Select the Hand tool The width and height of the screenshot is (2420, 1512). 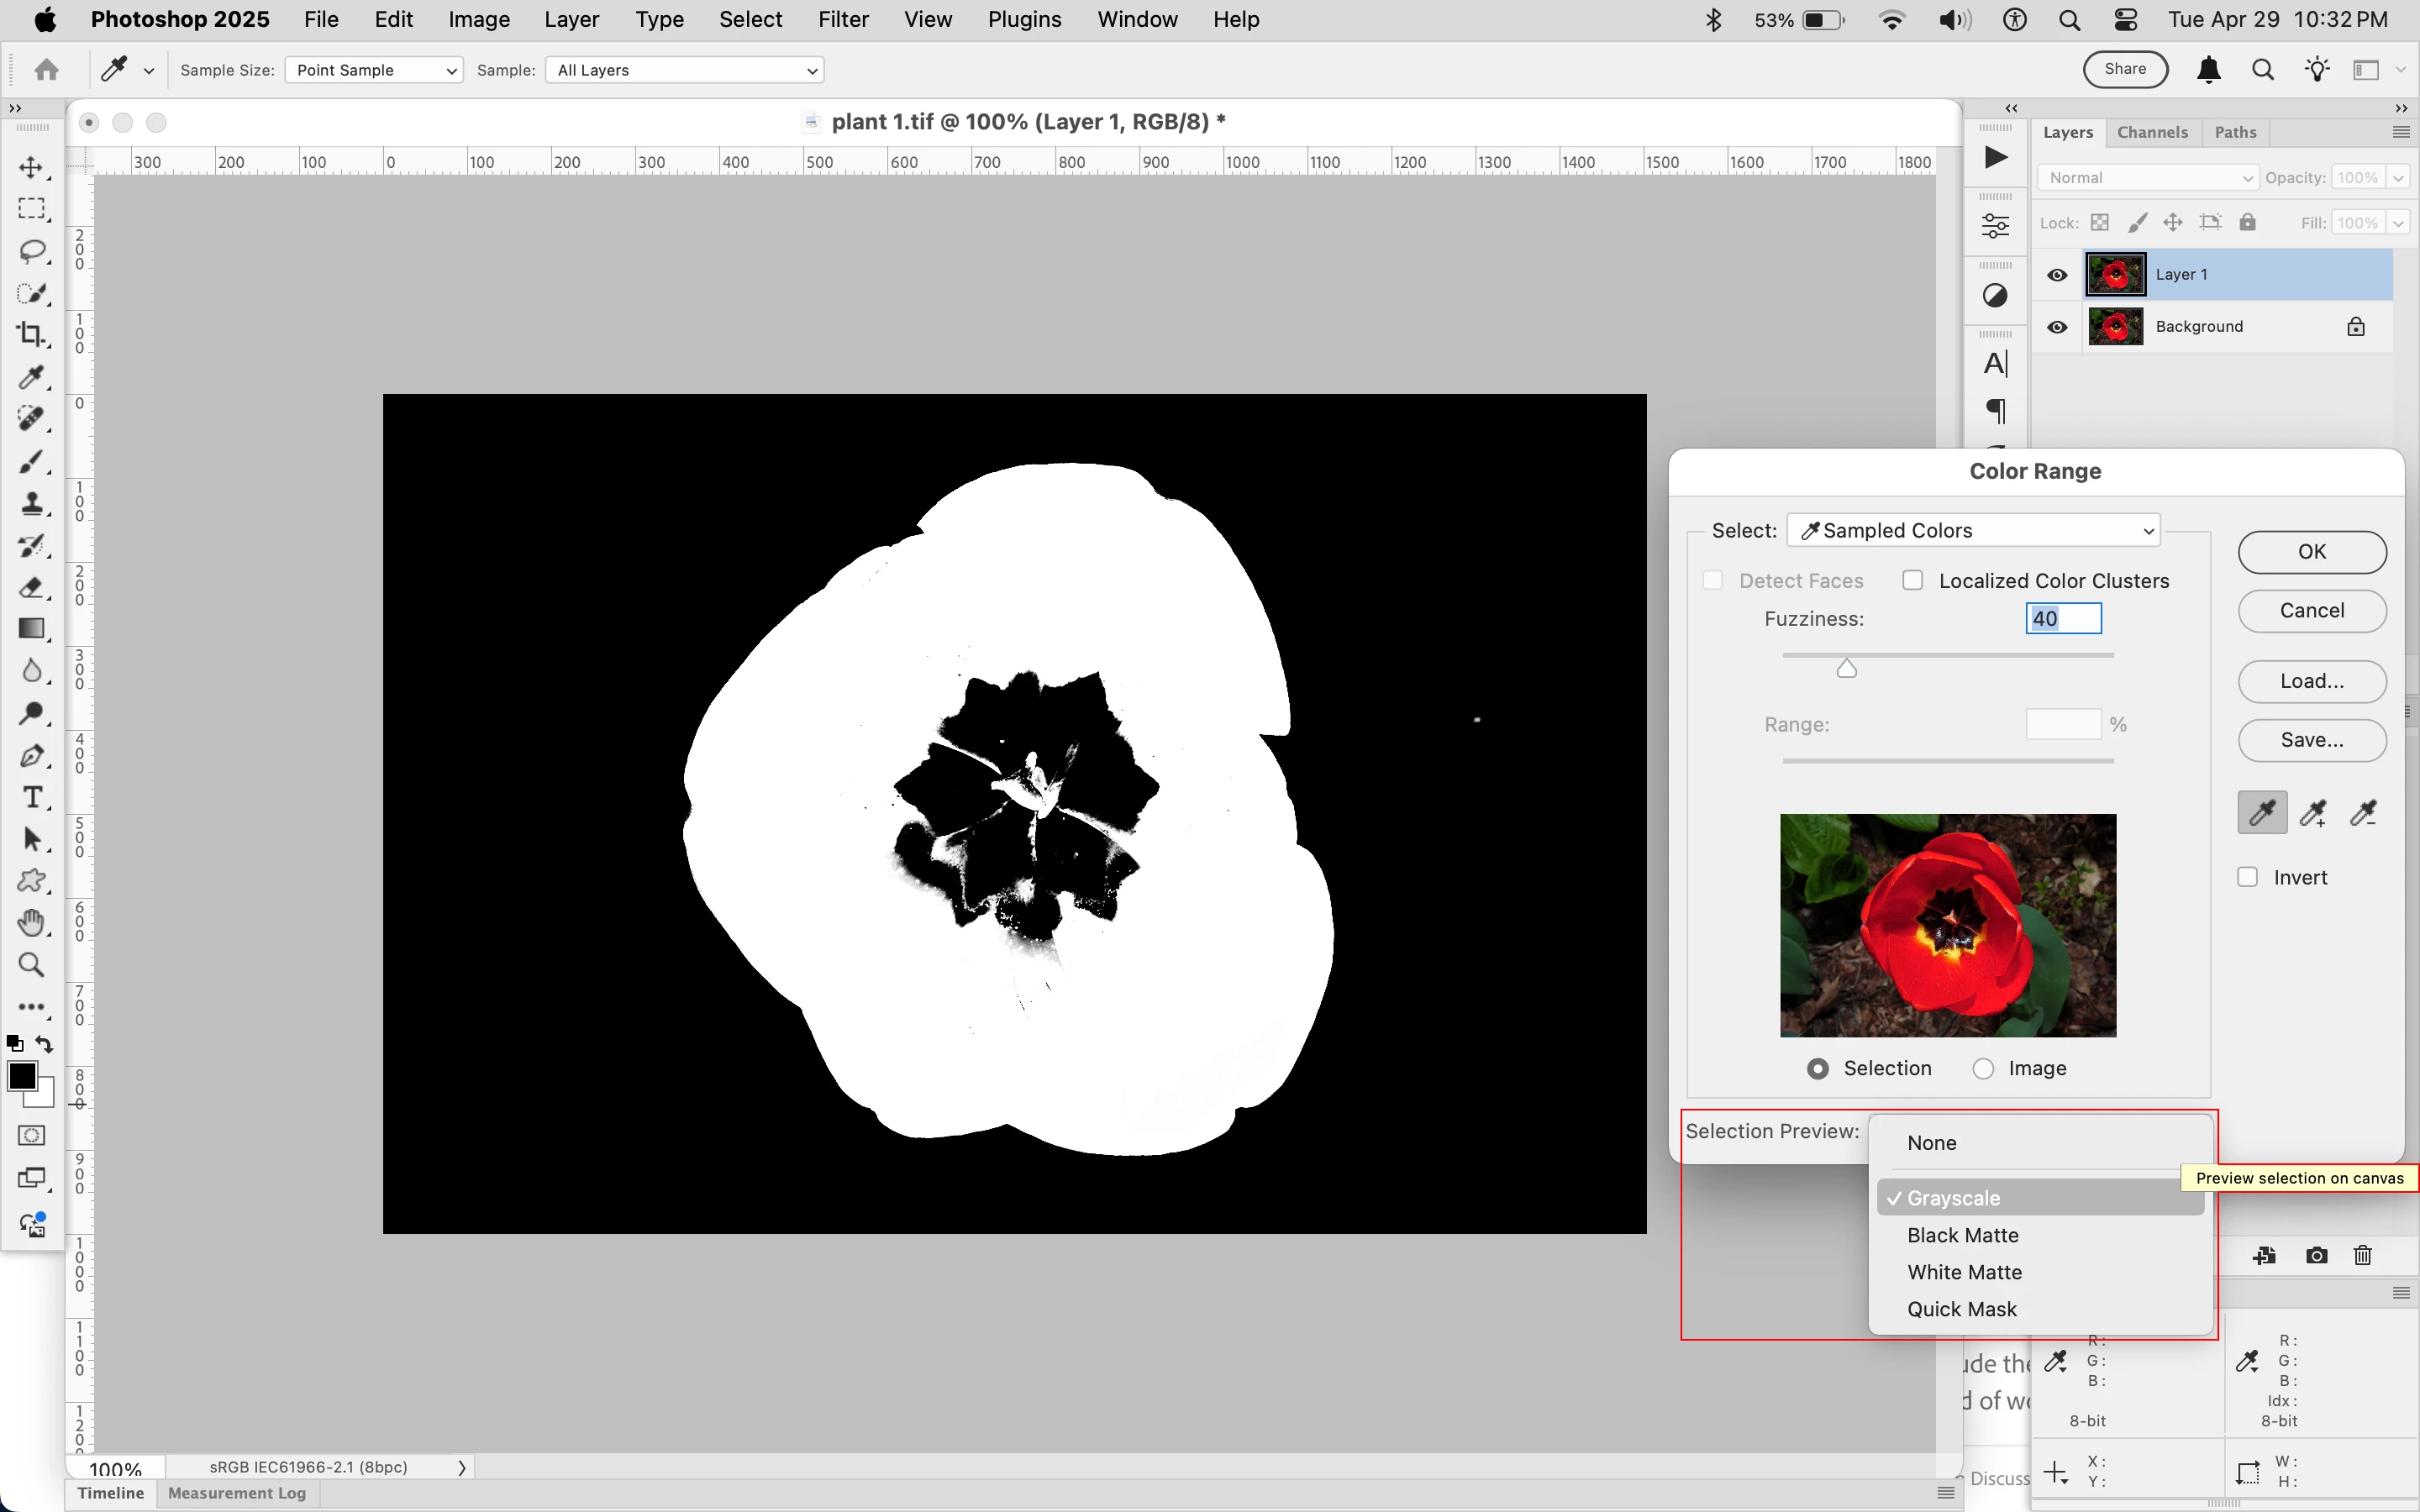click(x=31, y=922)
